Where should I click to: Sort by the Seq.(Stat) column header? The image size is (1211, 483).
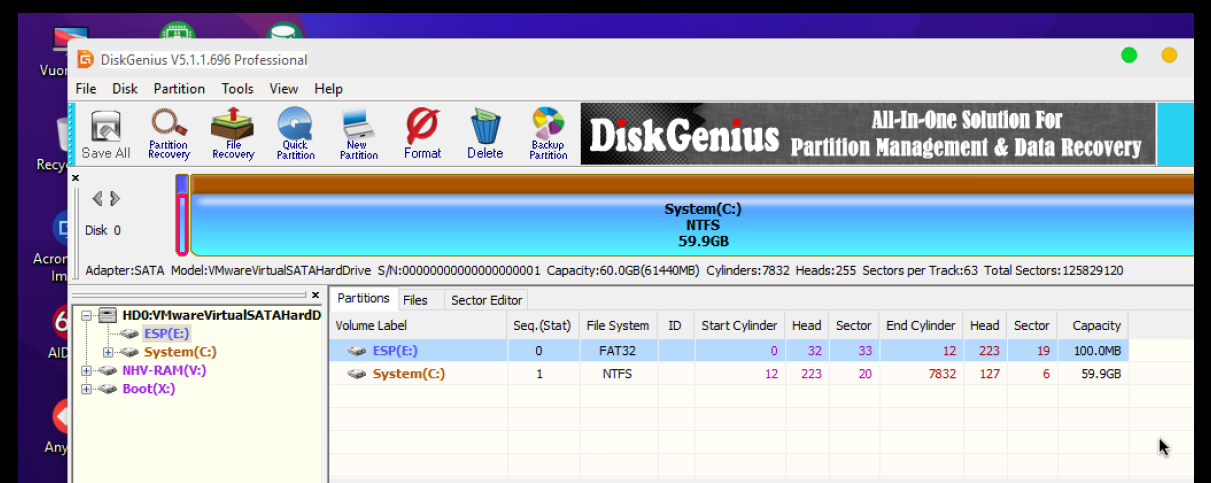click(x=542, y=325)
